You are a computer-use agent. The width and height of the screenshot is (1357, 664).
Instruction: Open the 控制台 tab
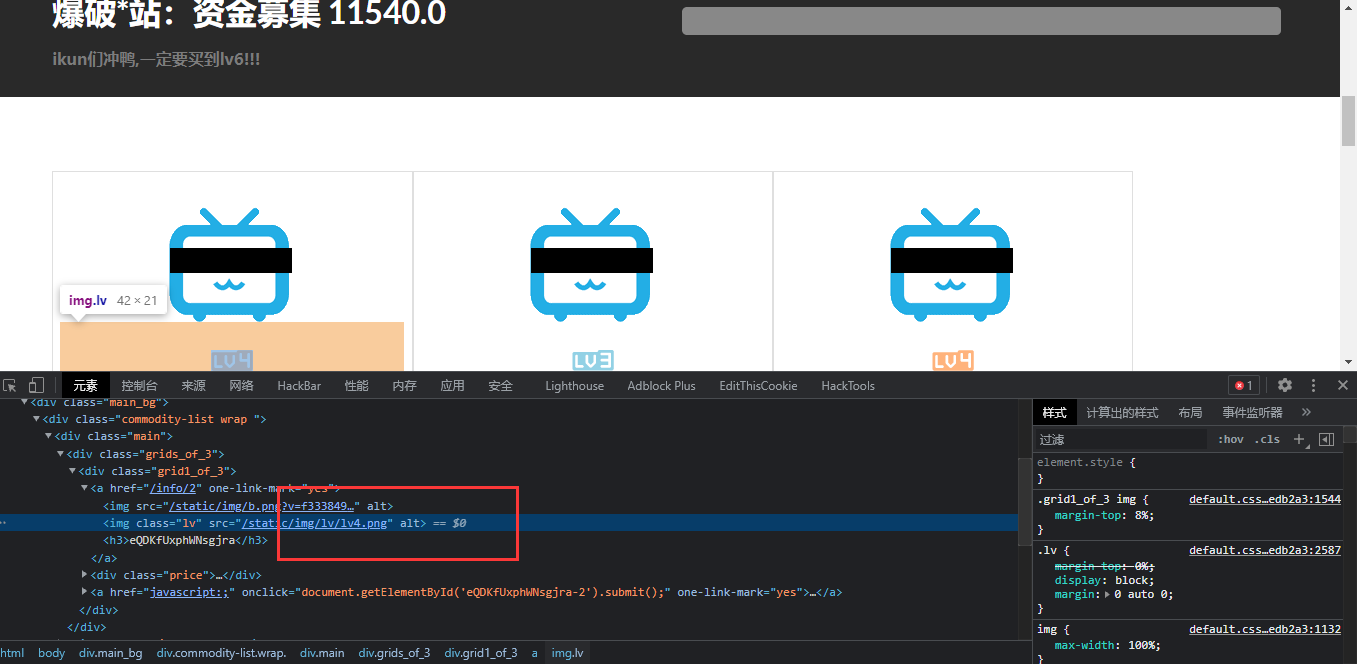coord(140,386)
